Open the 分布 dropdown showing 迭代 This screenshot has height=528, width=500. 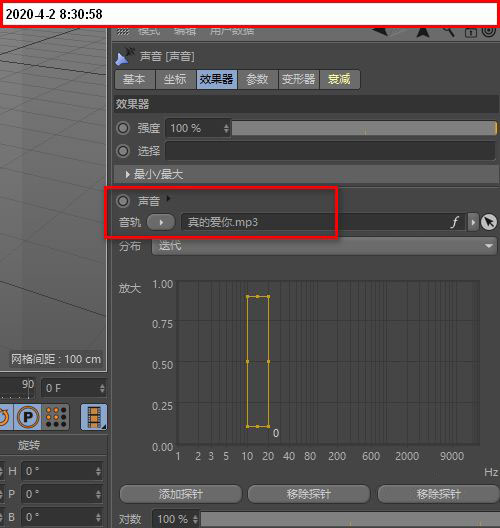324,246
